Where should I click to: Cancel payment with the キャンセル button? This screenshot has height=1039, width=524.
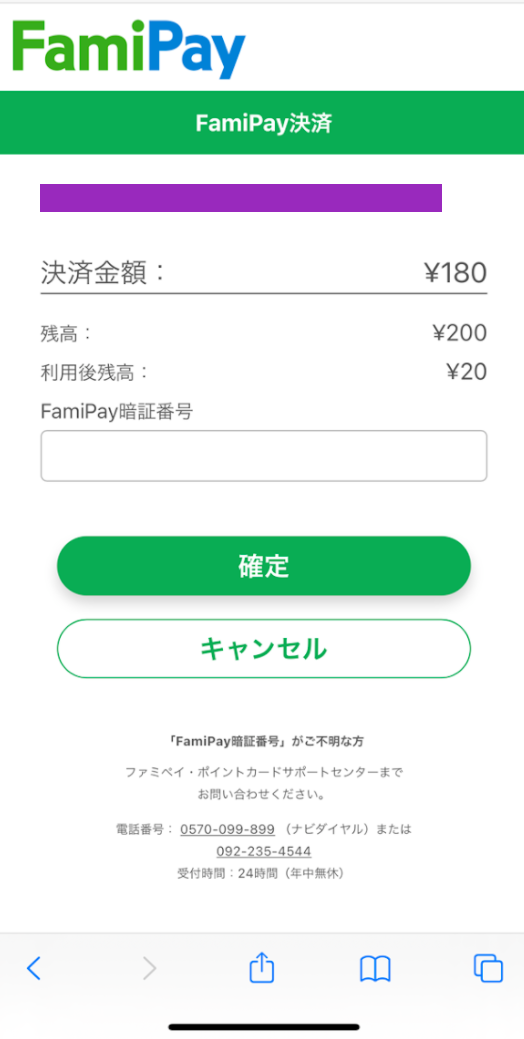(264, 649)
